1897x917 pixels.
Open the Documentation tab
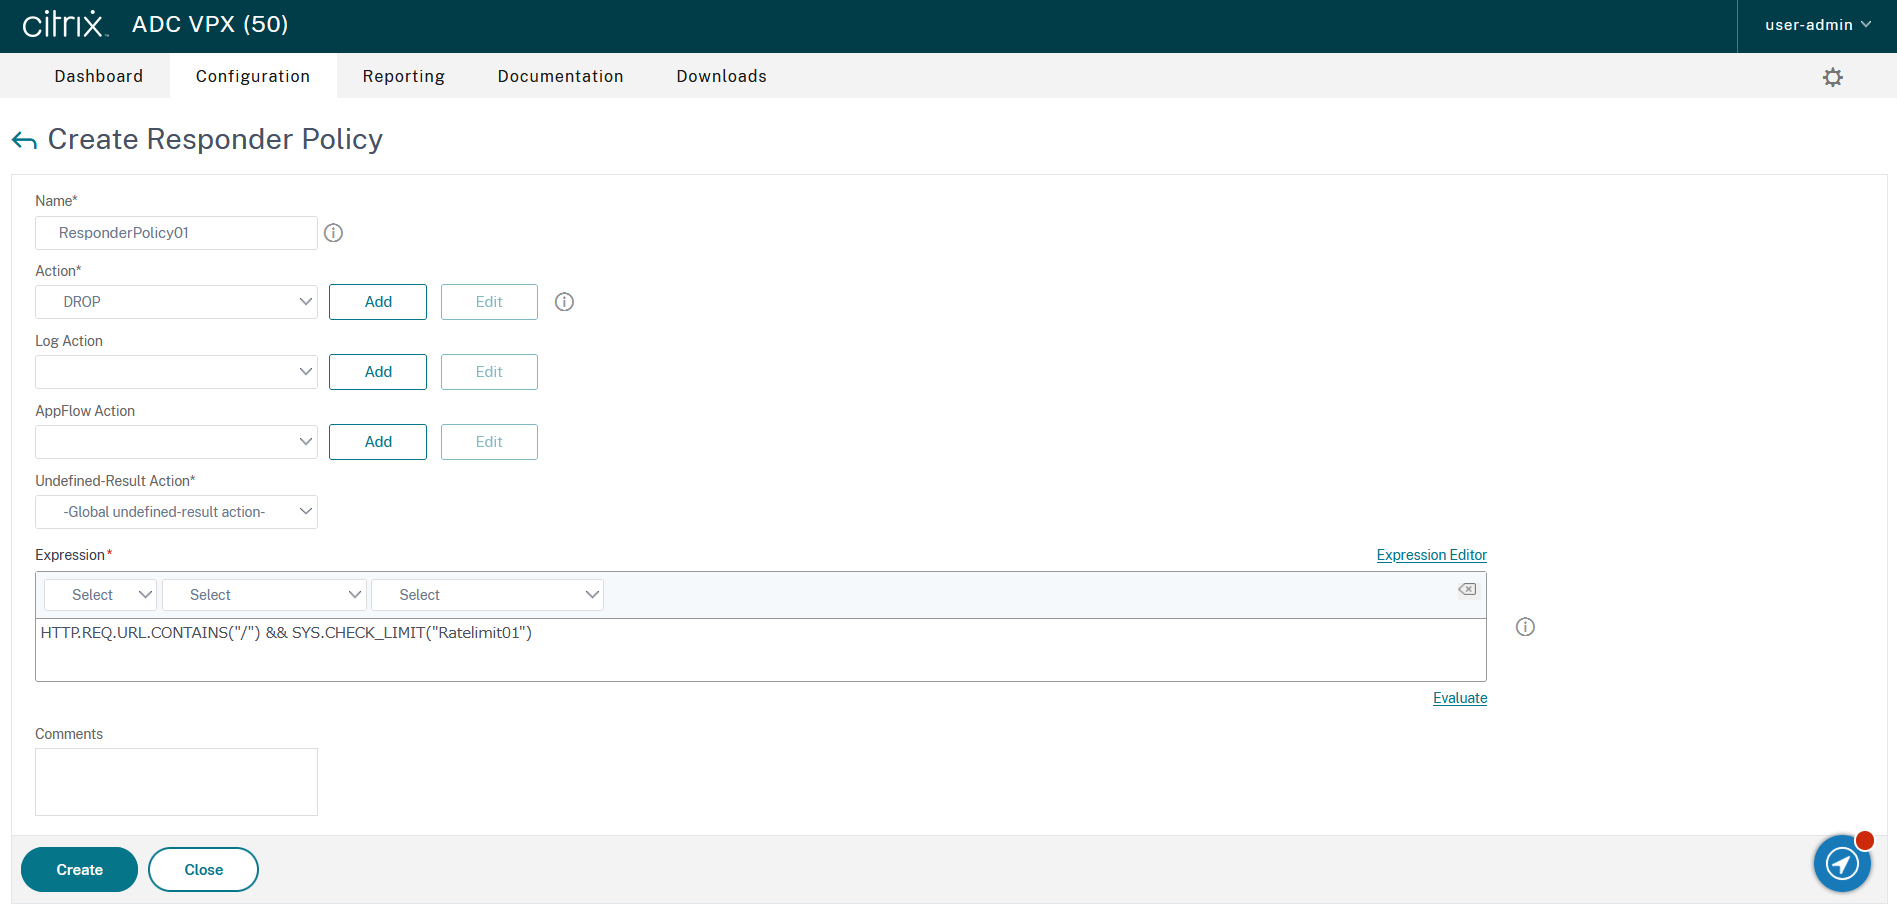(x=561, y=76)
